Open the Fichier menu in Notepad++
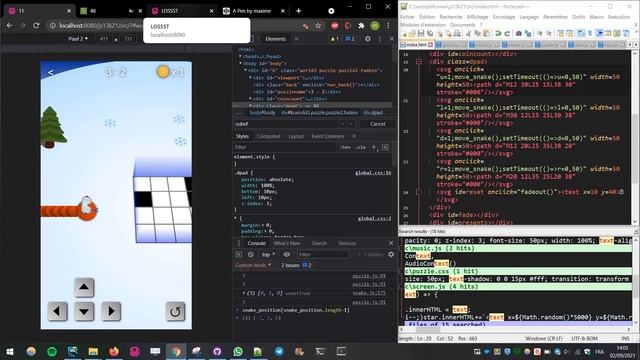Image resolution: width=640 pixels, height=360 pixels. pyautogui.click(x=407, y=17)
